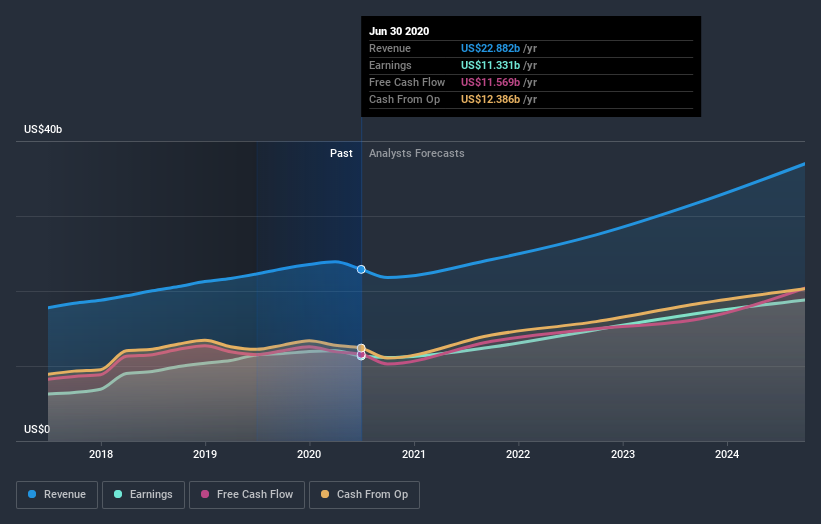Select the 2024 x-axis label

click(x=727, y=454)
